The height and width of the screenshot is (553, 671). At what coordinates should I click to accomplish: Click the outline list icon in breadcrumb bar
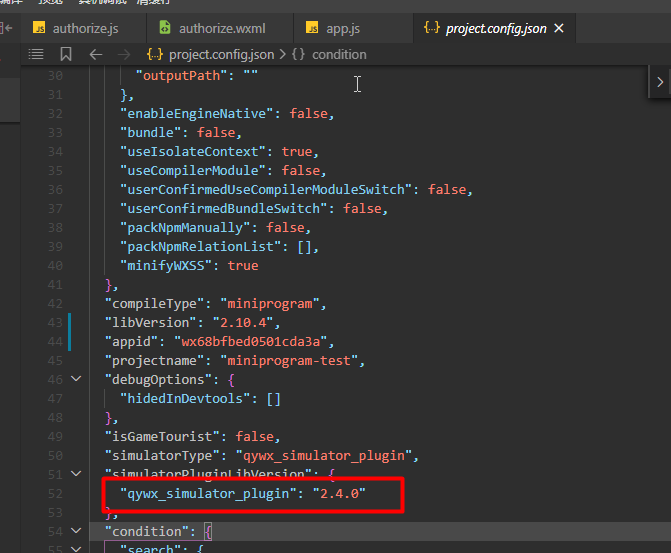(x=36, y=54)
